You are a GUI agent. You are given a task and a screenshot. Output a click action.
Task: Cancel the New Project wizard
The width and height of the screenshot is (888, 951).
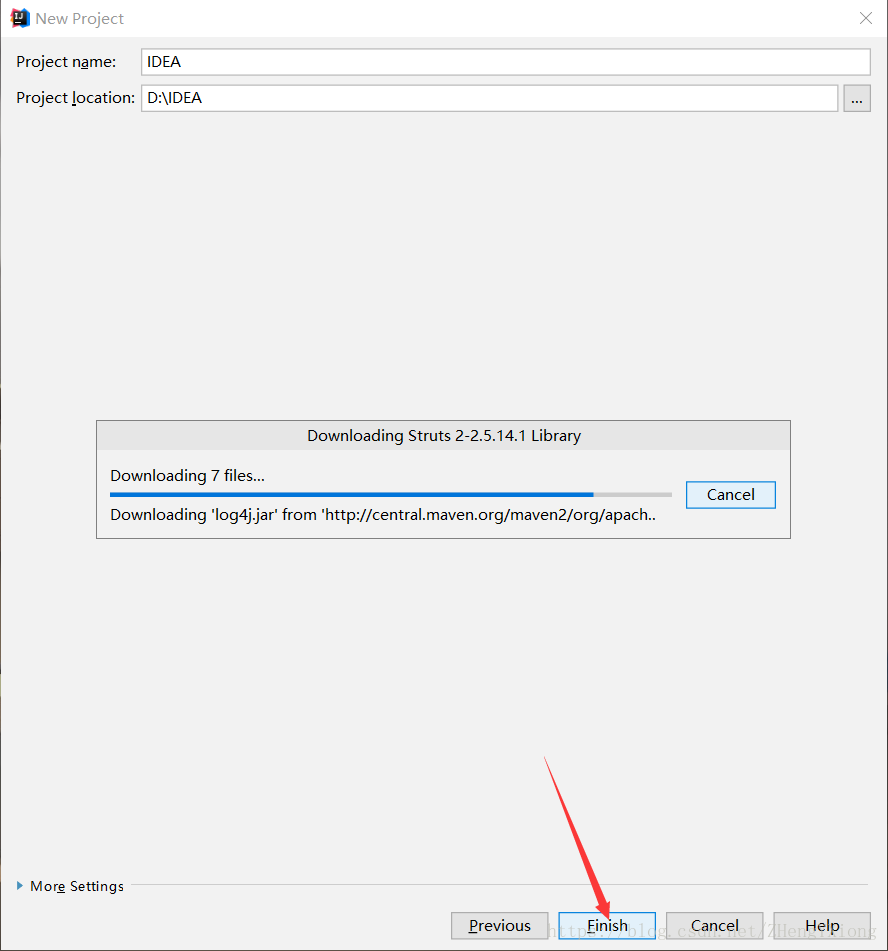[x=715, y=926]
